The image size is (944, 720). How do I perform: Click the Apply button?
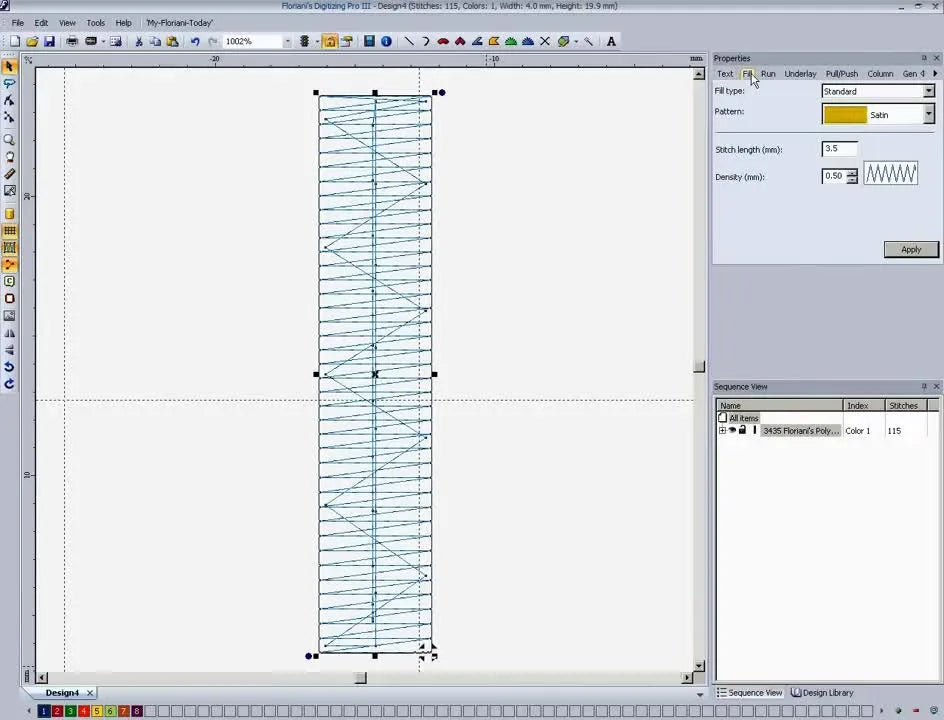(x=911, y=249)
